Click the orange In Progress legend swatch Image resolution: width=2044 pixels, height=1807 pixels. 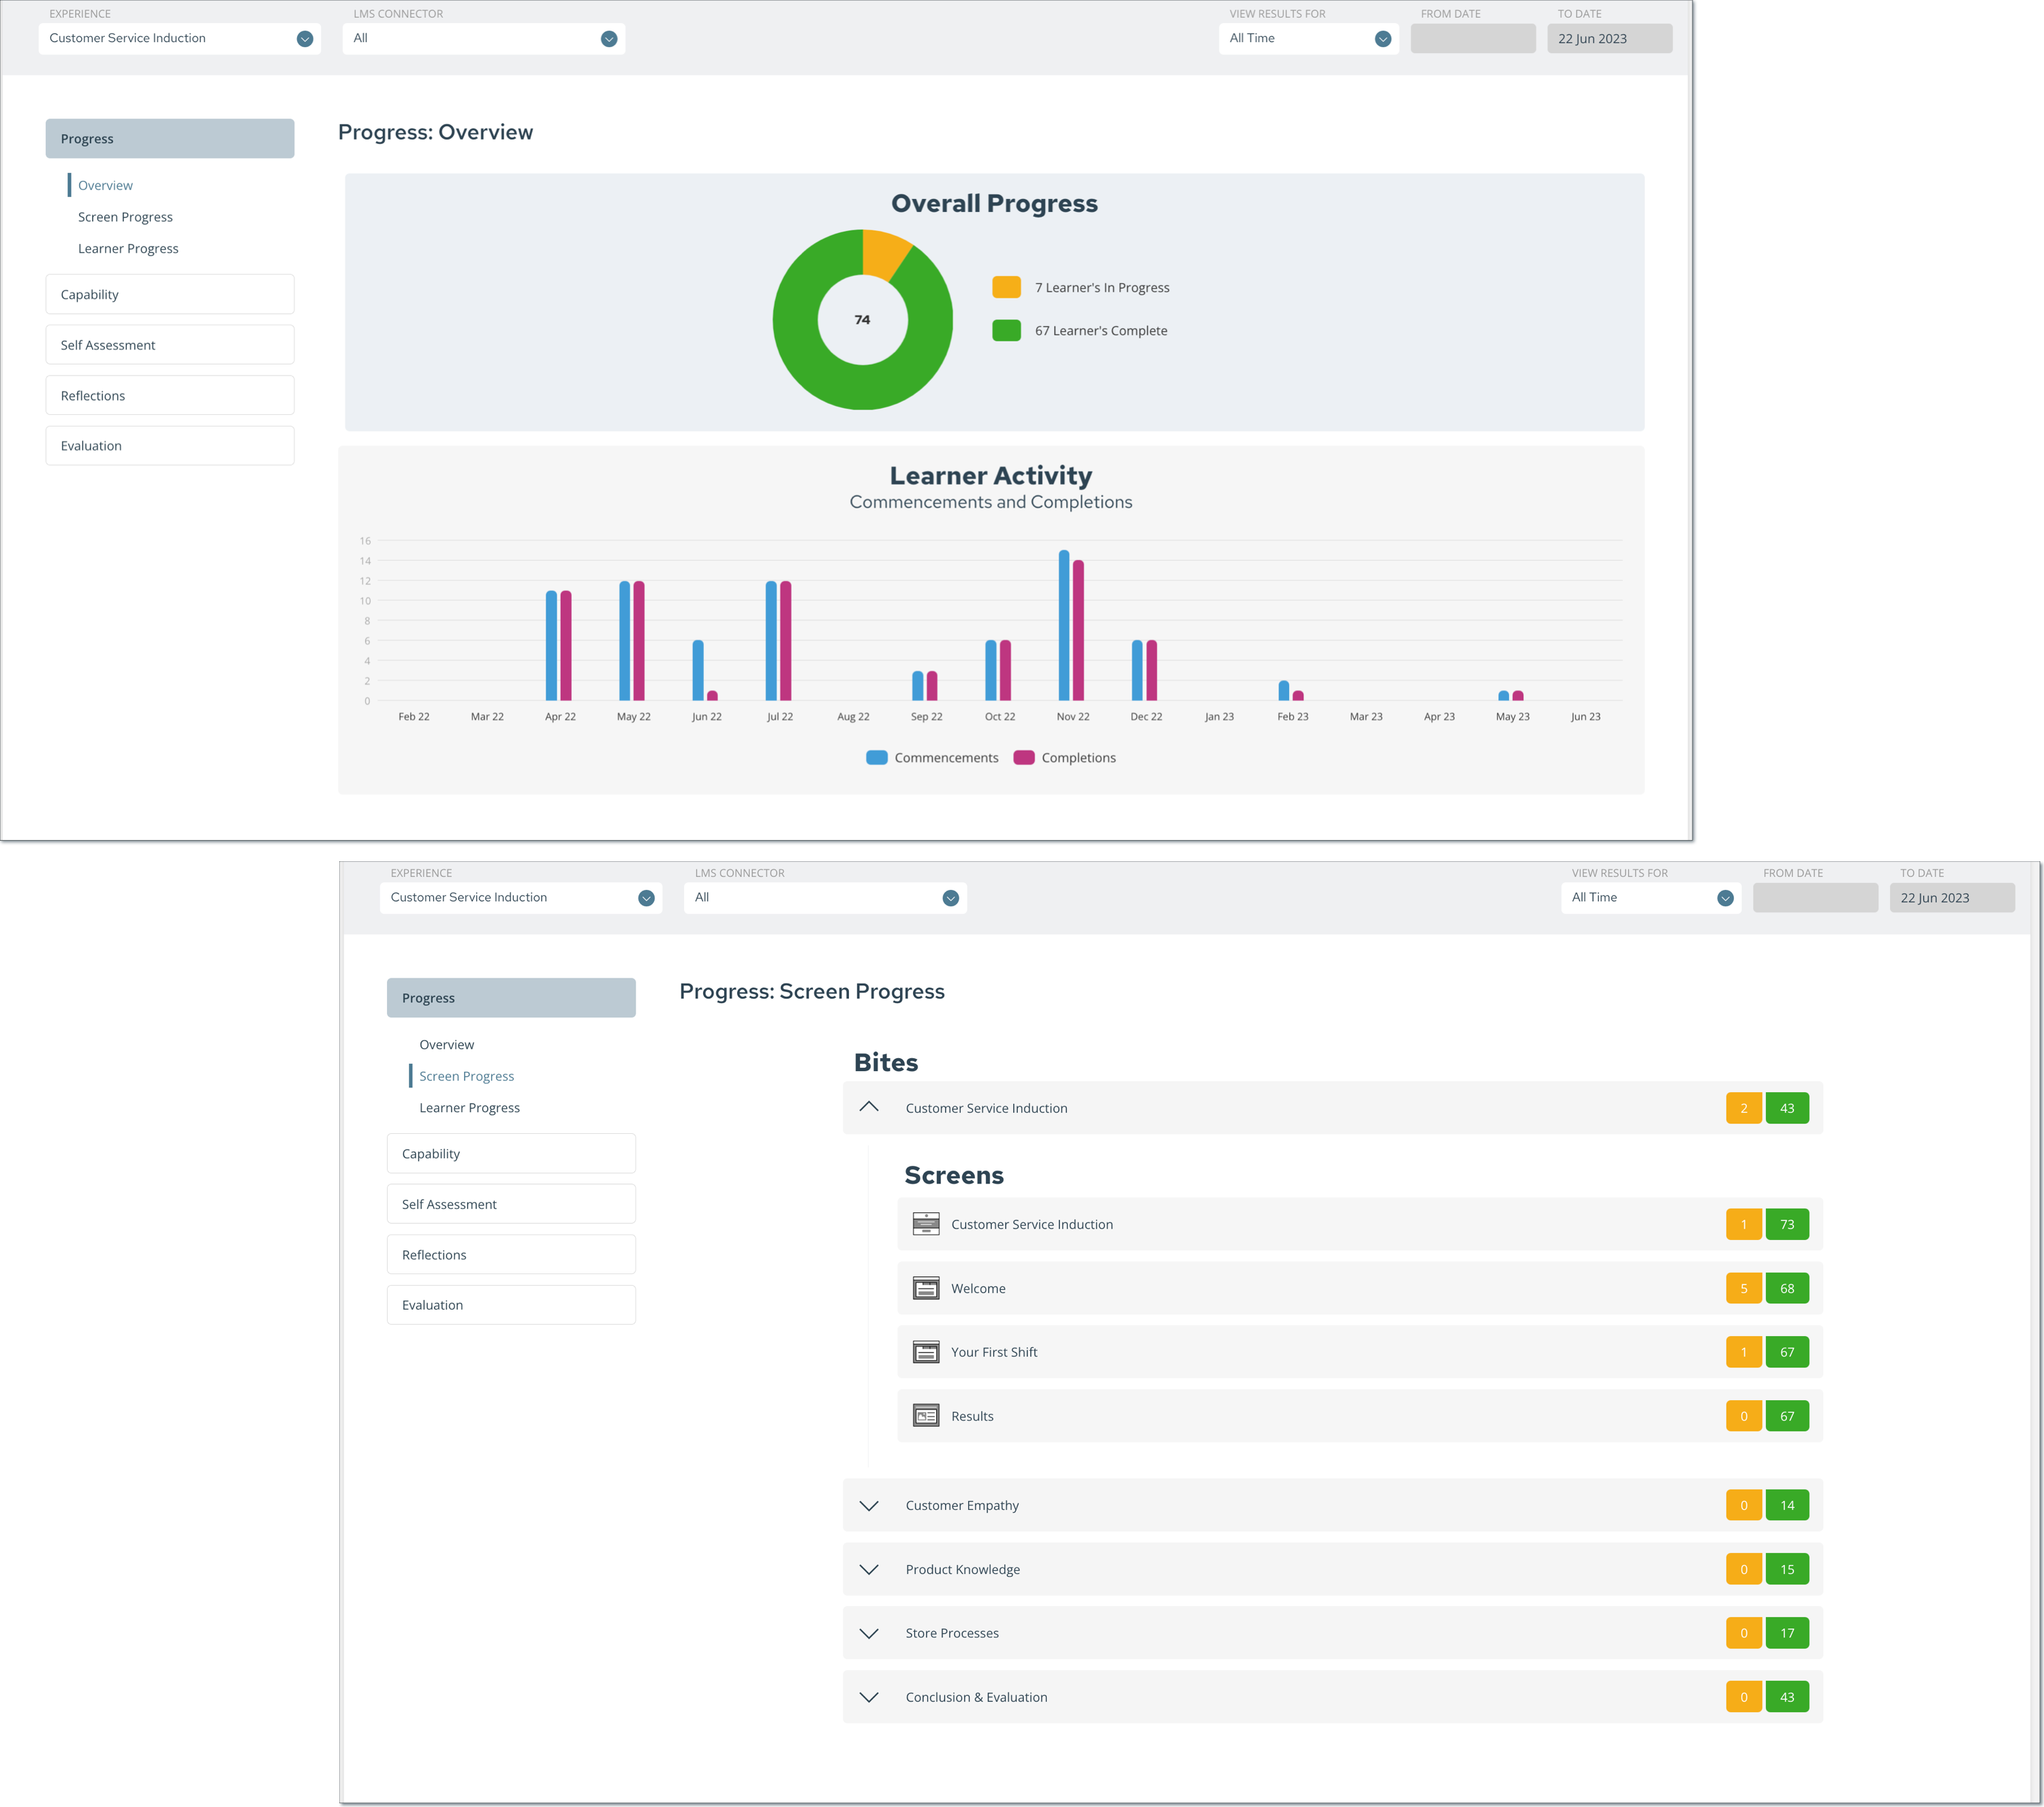coord(1006,288)
